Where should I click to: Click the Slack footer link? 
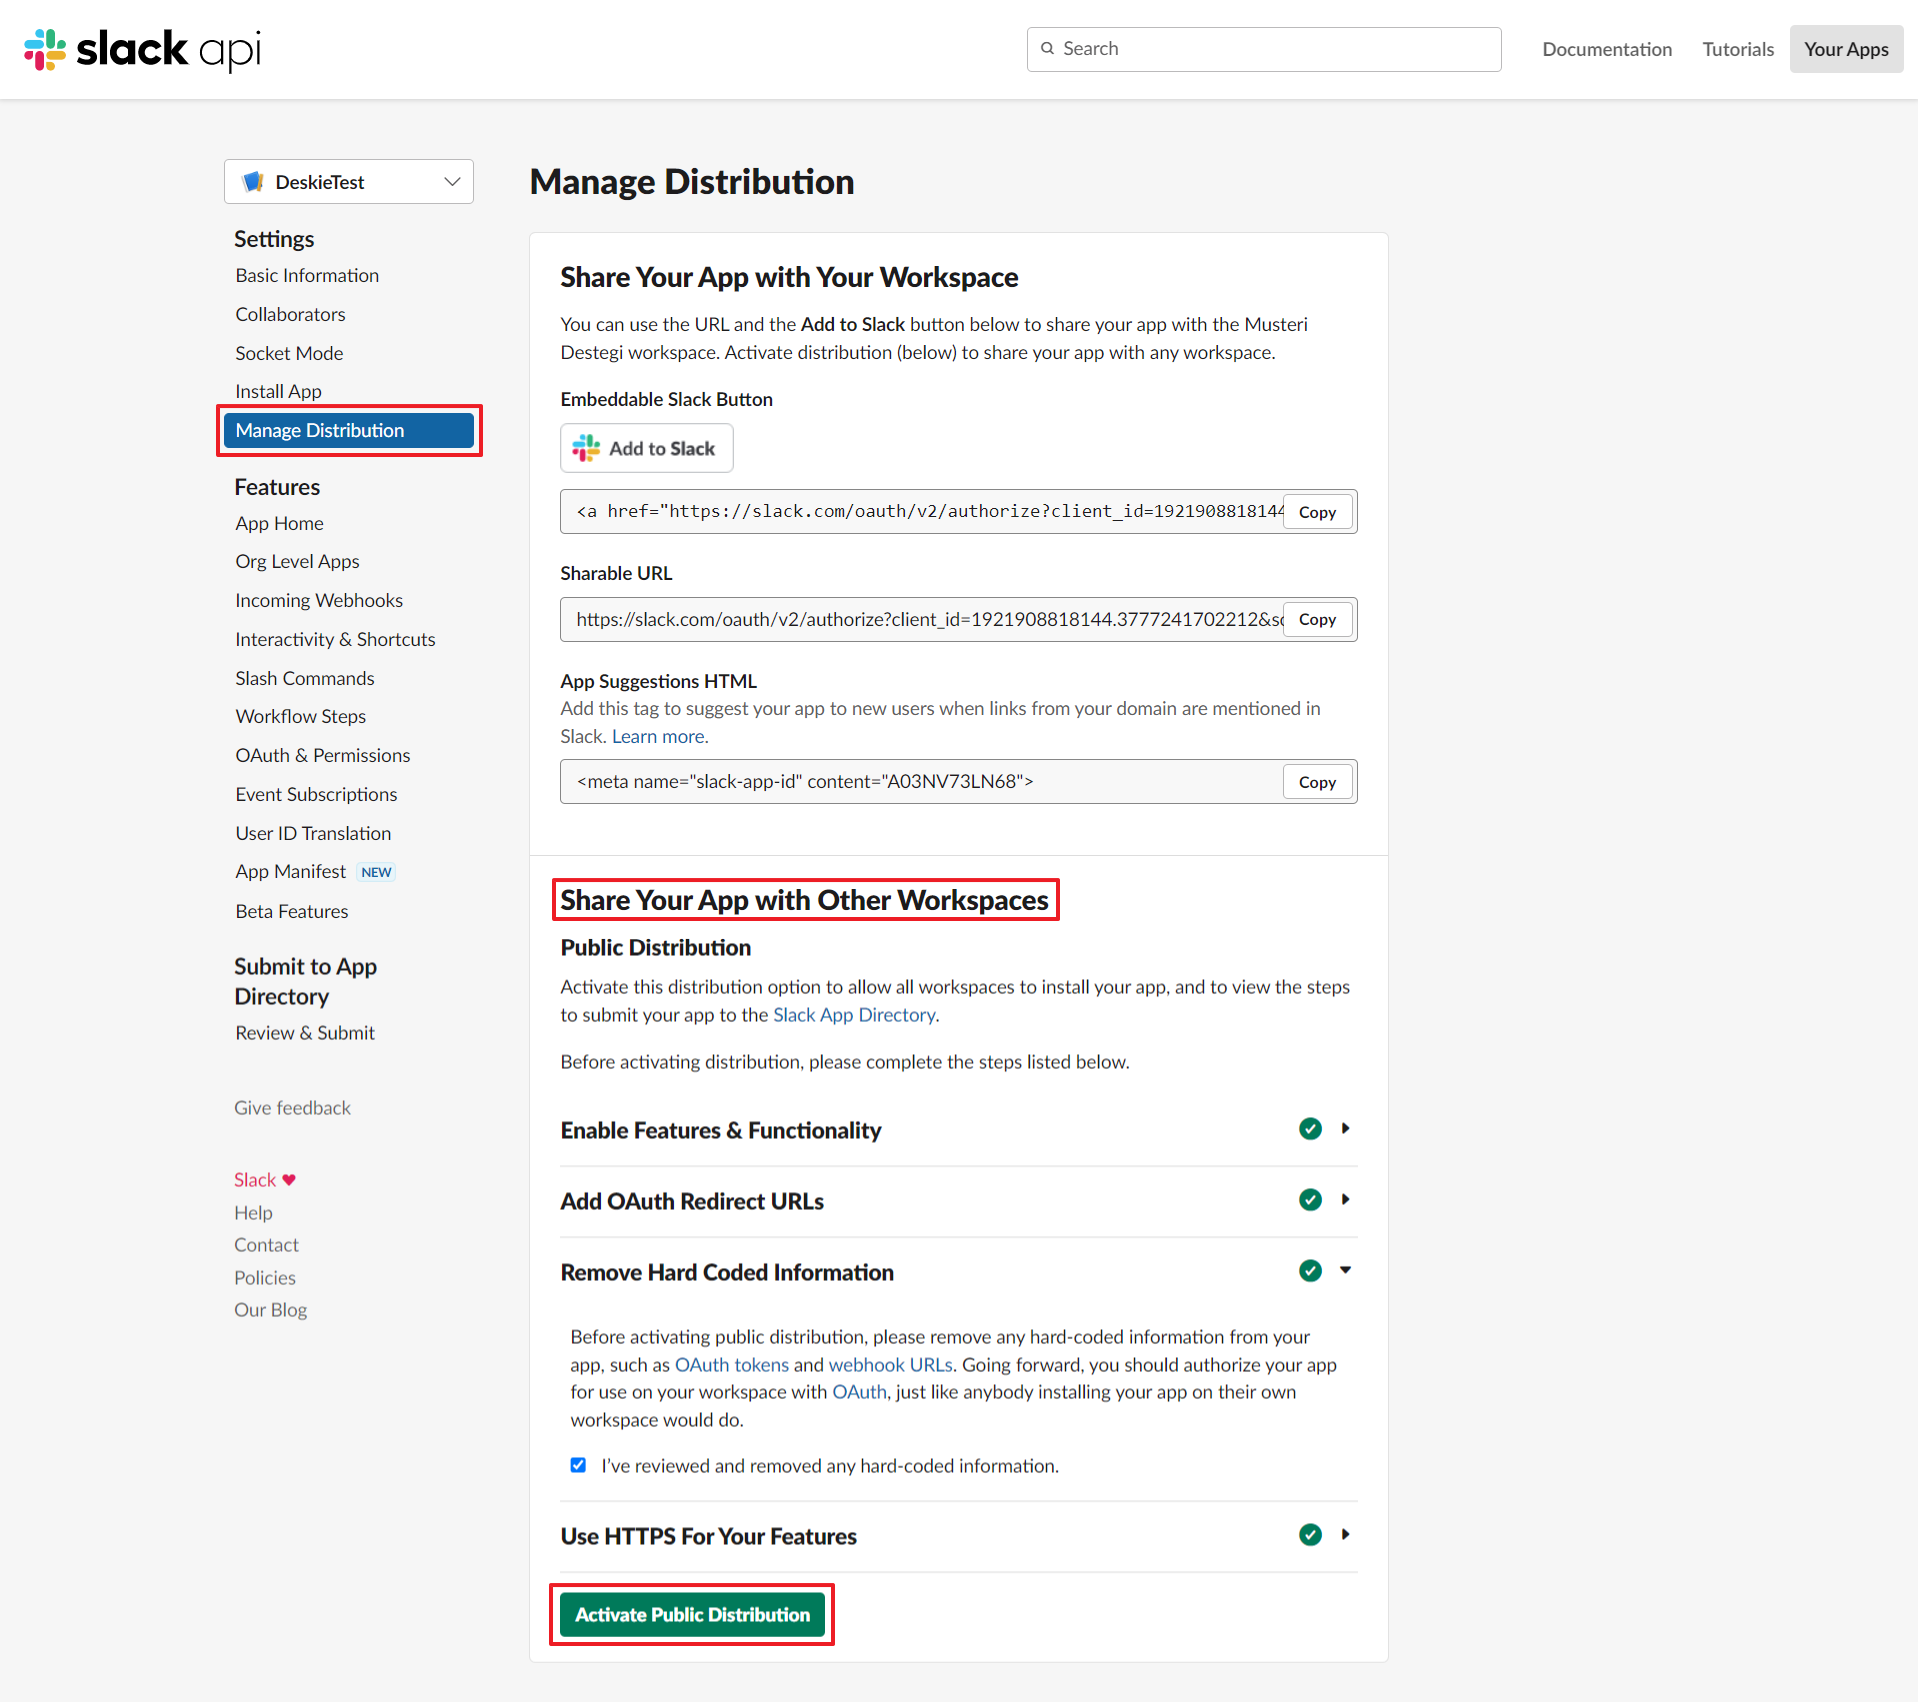click(255, 1180)
